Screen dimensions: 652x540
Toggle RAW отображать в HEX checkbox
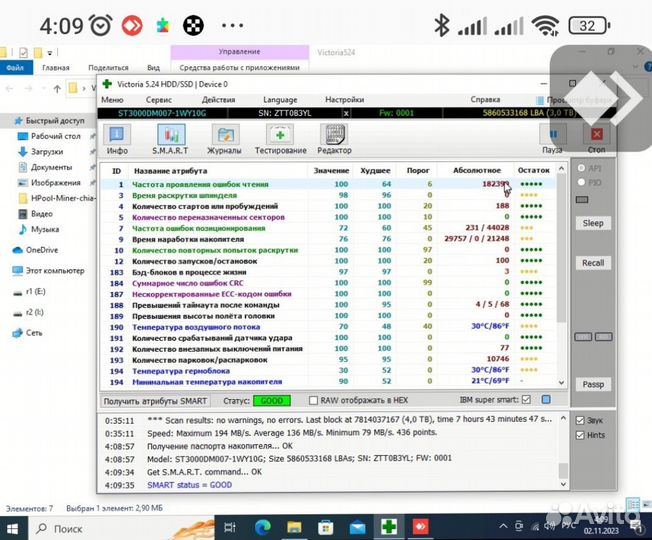(x=313, y=400)
